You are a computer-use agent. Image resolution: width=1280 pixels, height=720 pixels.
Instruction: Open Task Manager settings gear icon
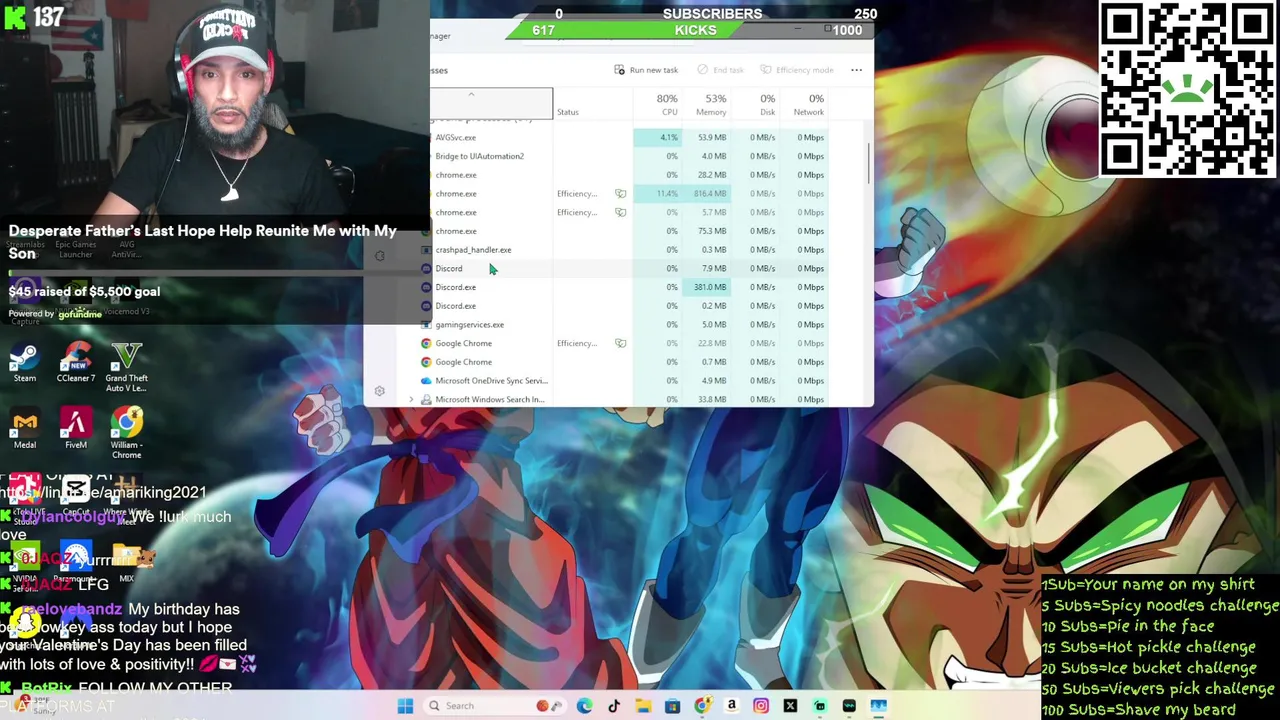click(x=379, y=391)
